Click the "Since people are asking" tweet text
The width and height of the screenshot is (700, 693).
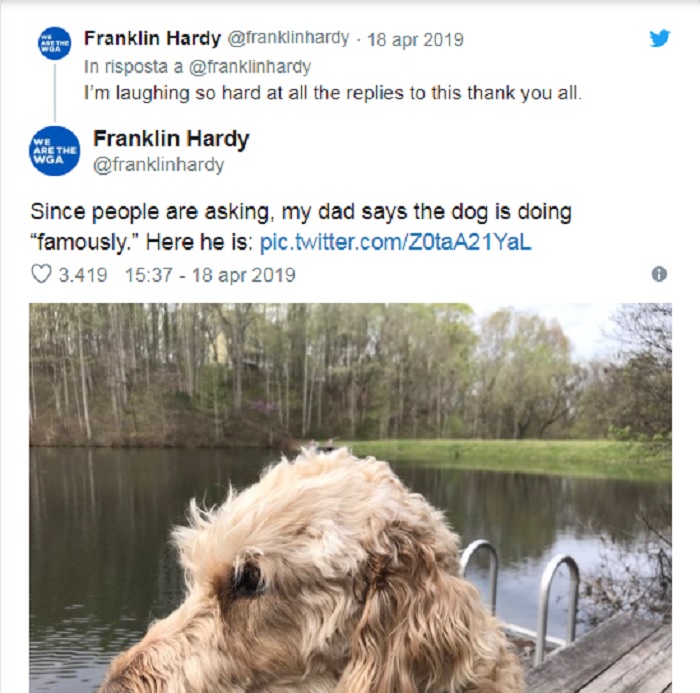pos(300,213)
